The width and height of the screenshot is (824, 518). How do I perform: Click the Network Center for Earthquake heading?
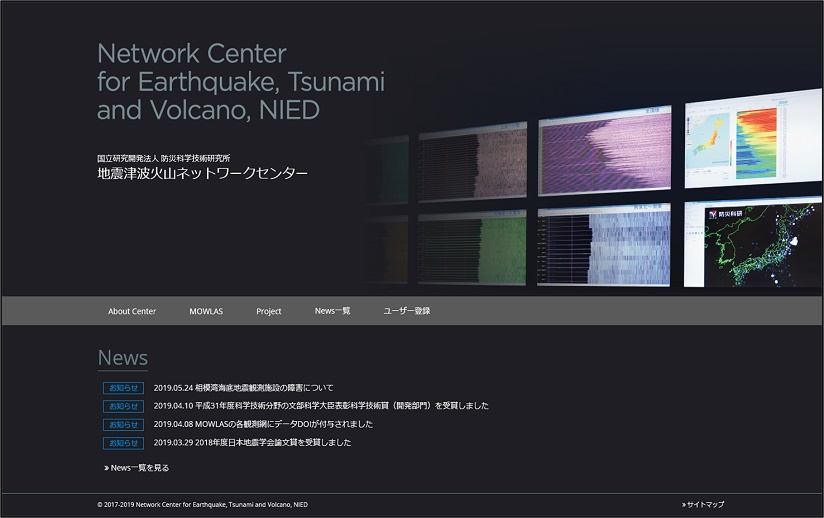[x=241, y=81]
